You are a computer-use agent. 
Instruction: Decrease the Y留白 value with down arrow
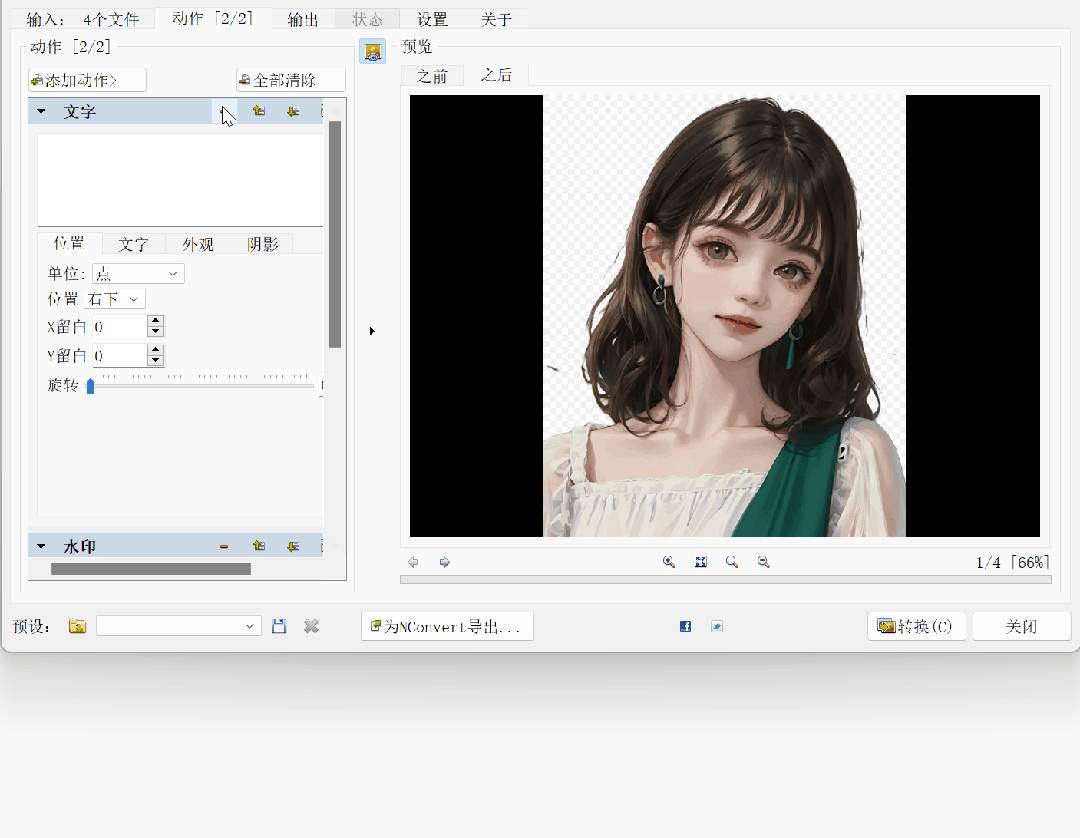click(155, 361)
